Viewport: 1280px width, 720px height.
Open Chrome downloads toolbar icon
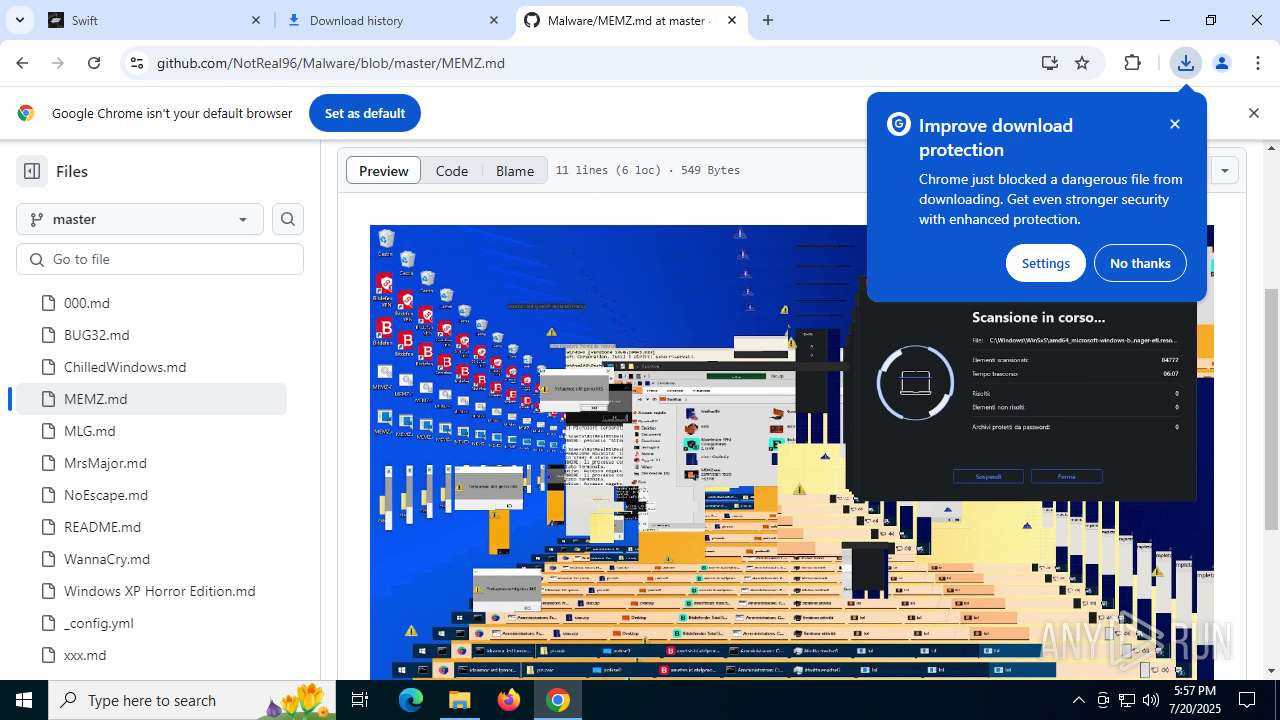pyautogui.click(x=1185, y=63)
